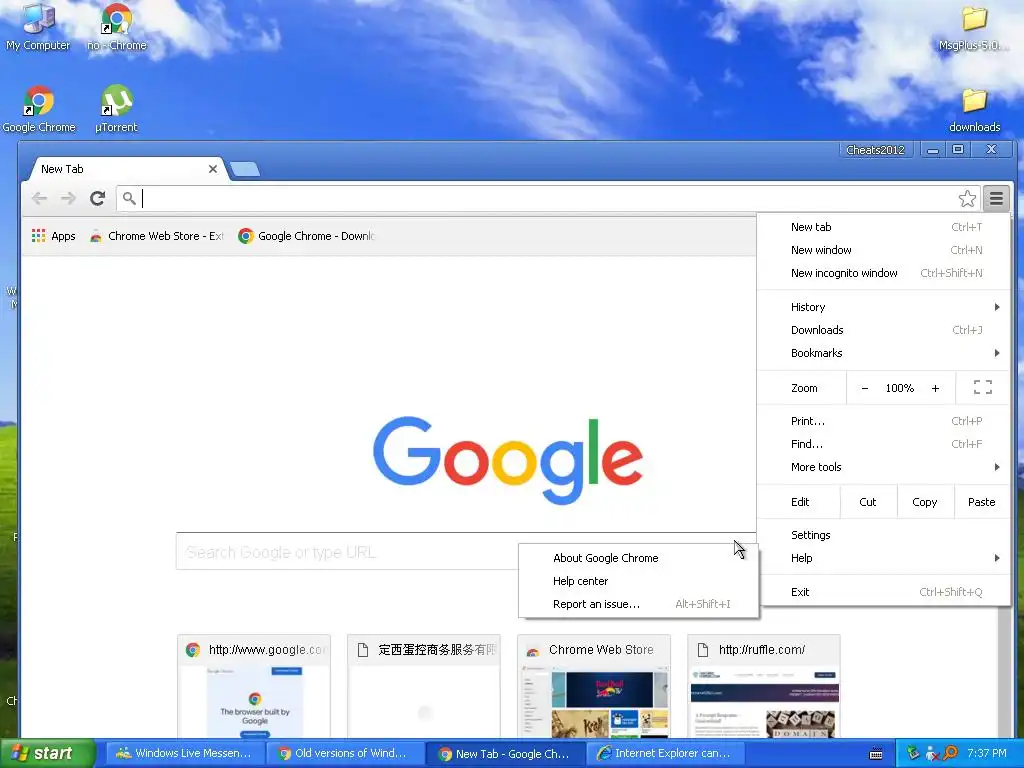1024x768 pixels.
Task: Select About Google Chrome in Help submenu
Action: (x=639, y=558)
